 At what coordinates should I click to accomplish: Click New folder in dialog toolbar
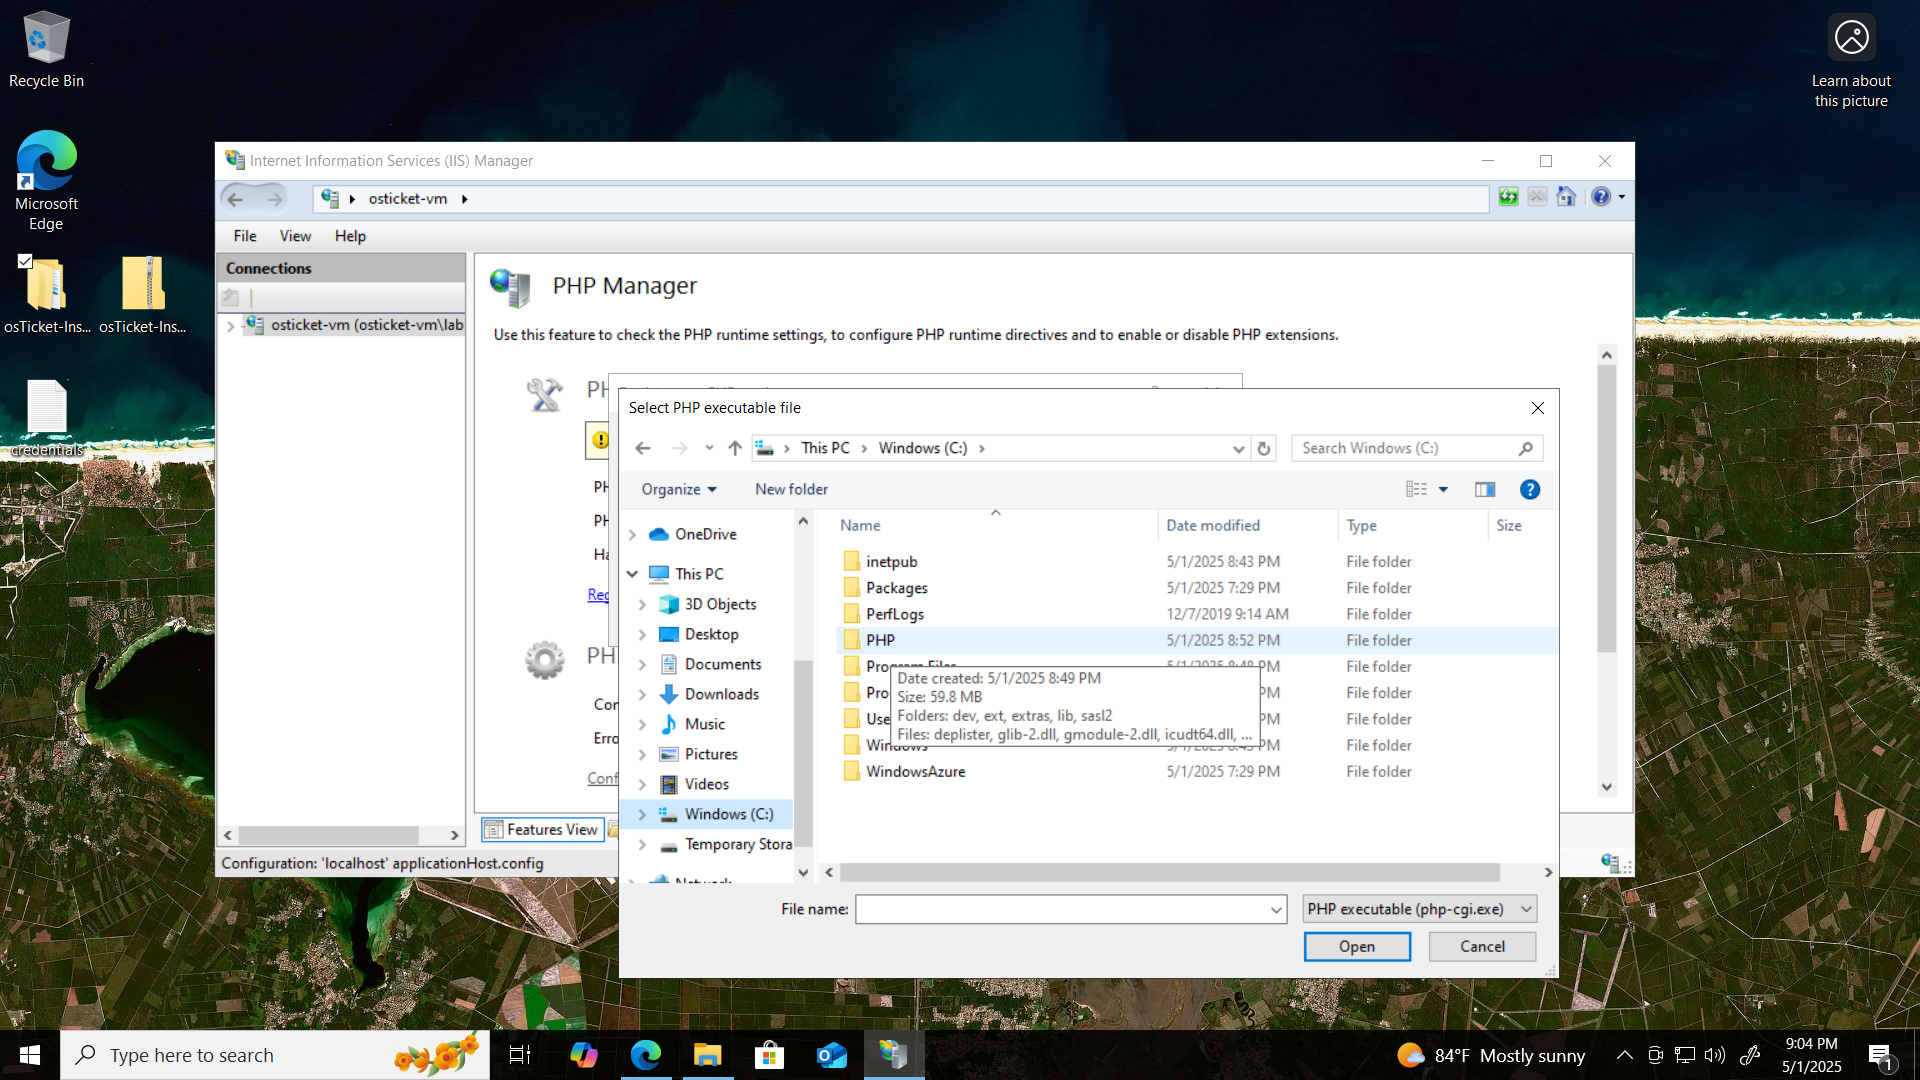pos(791,489)
